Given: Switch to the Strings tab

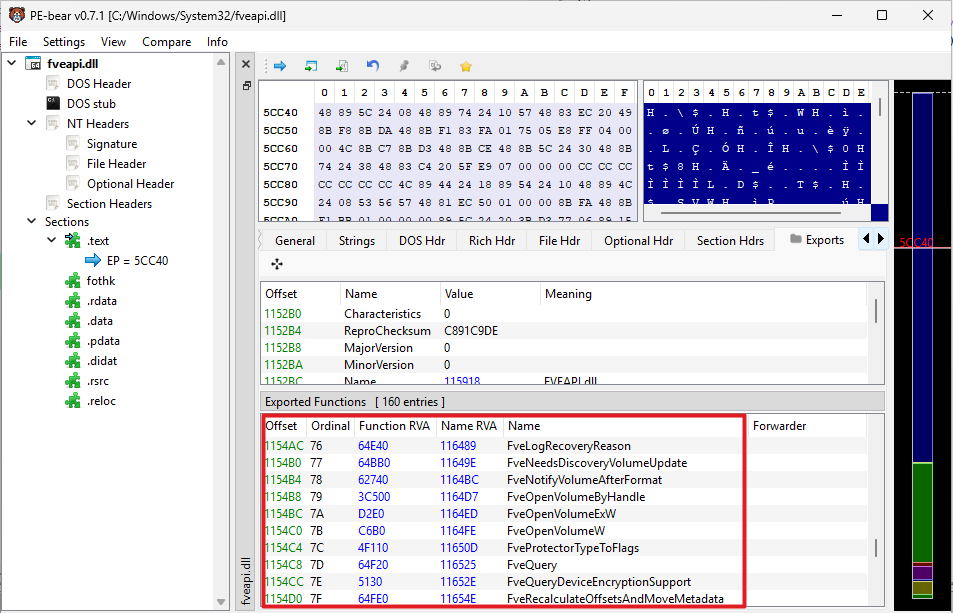Looking at the screenshot, I should [x=356, y=240].
